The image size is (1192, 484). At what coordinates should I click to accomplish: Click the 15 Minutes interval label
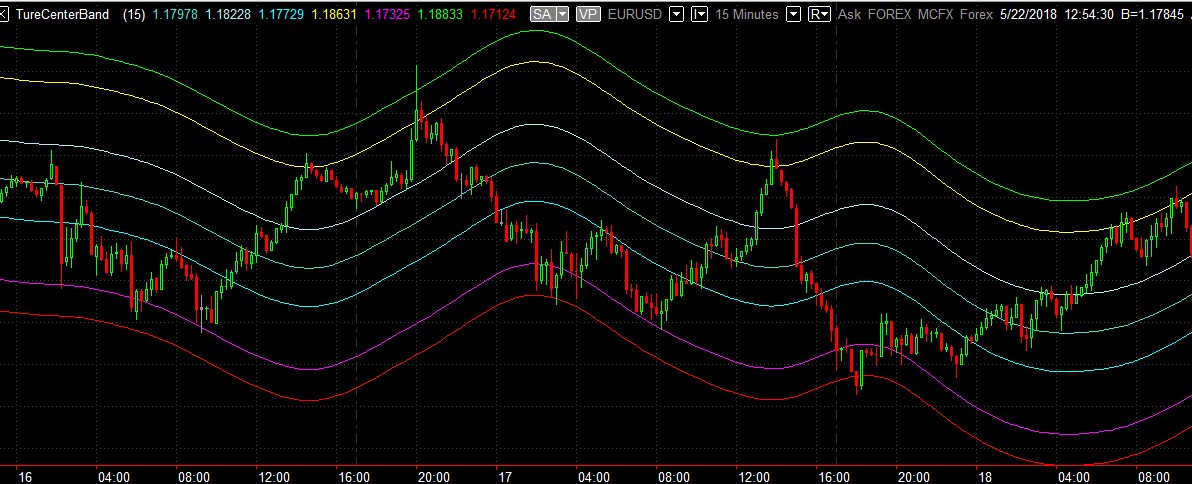(747, 14)
